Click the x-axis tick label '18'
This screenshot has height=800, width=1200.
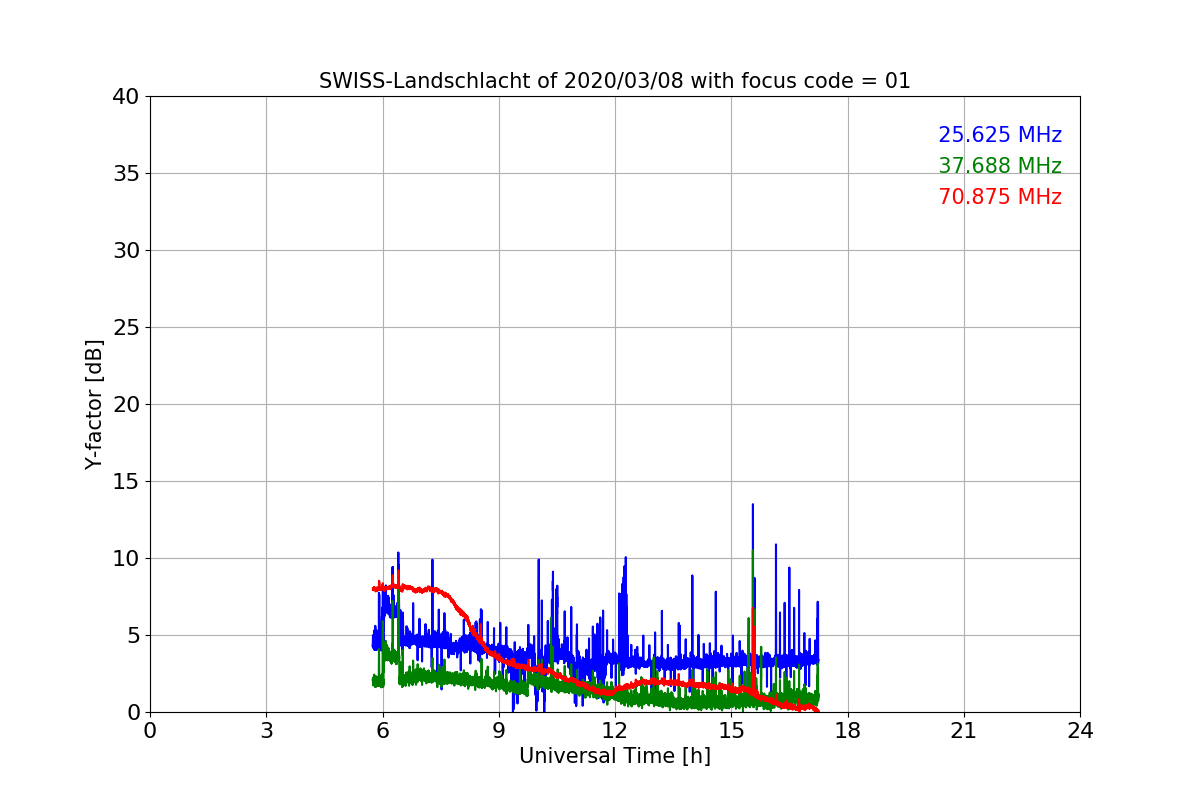(848, 731)
